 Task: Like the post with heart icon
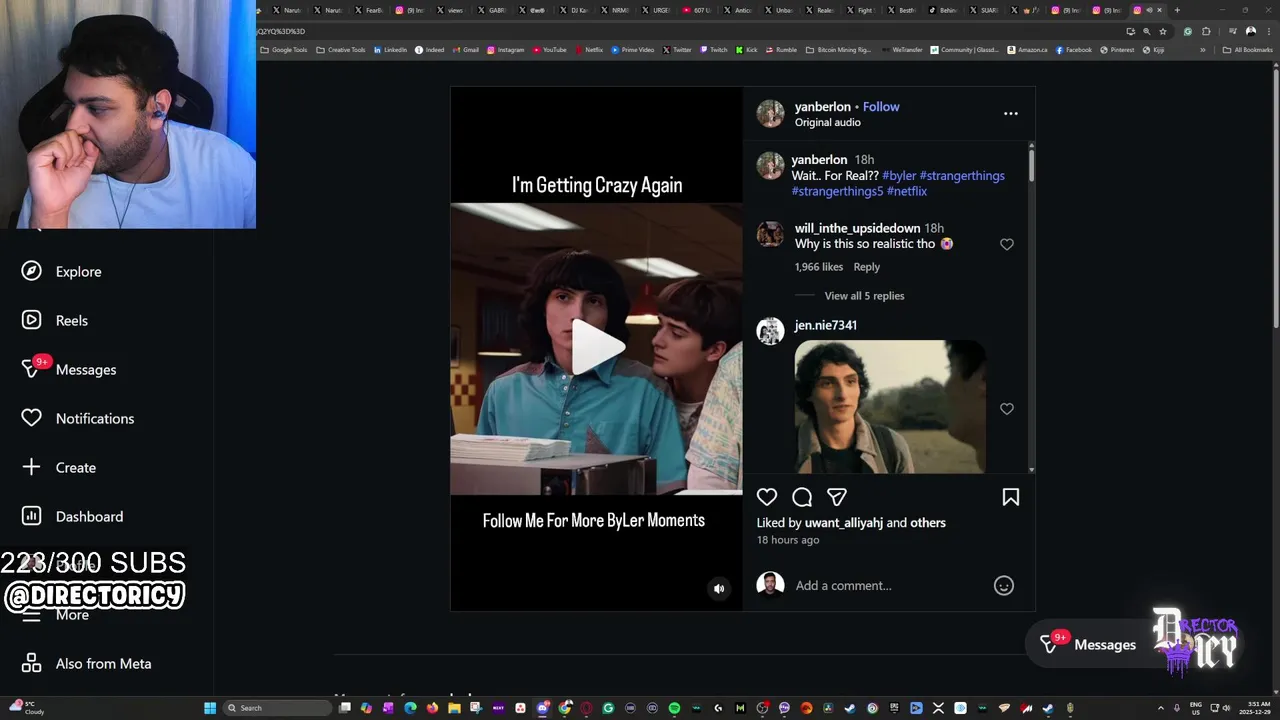coord(767,497)
